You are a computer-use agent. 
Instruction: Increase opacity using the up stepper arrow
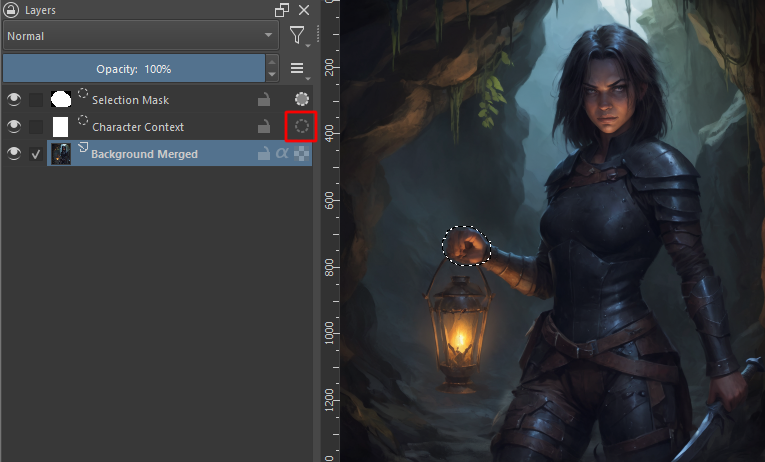click(273, 62)
